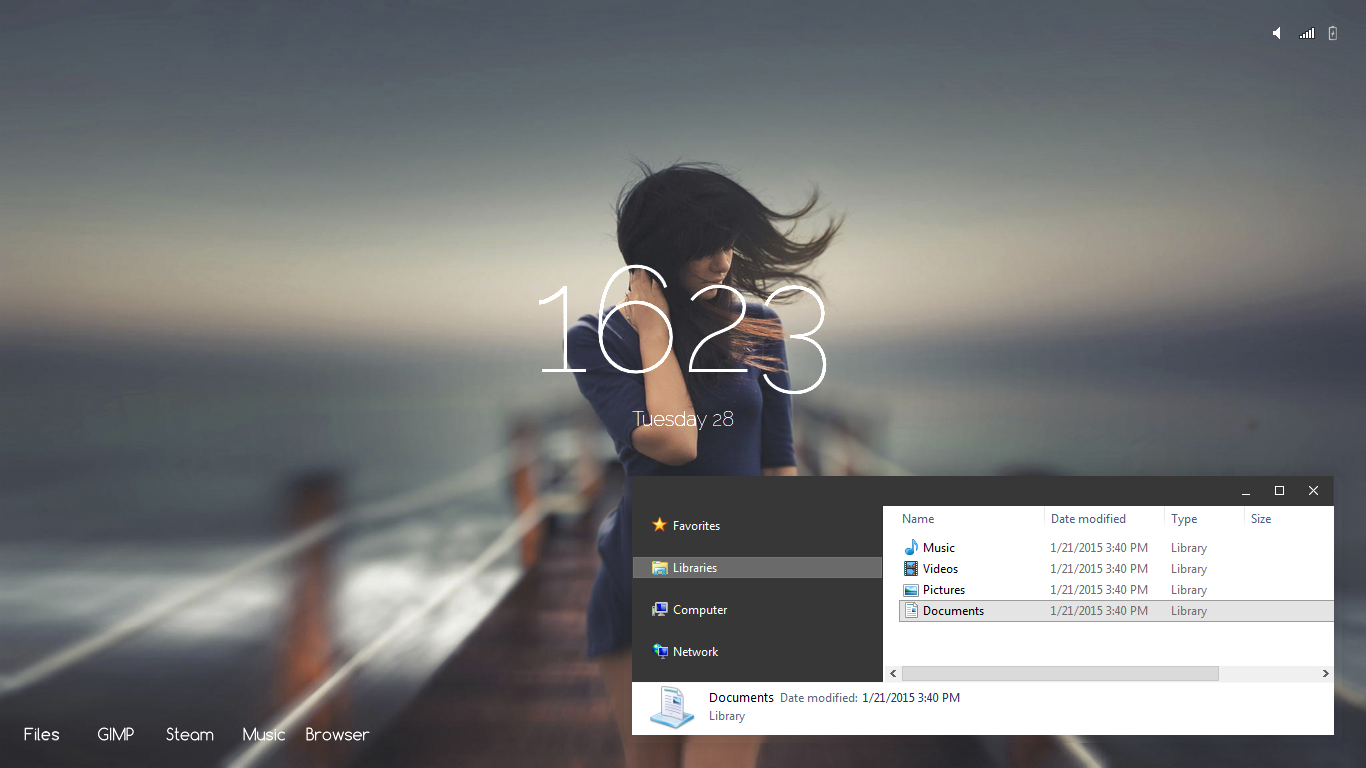Launch GIMP from desktop launcher
Viewport: 1366px width, 768px height.
click(116, 734)
